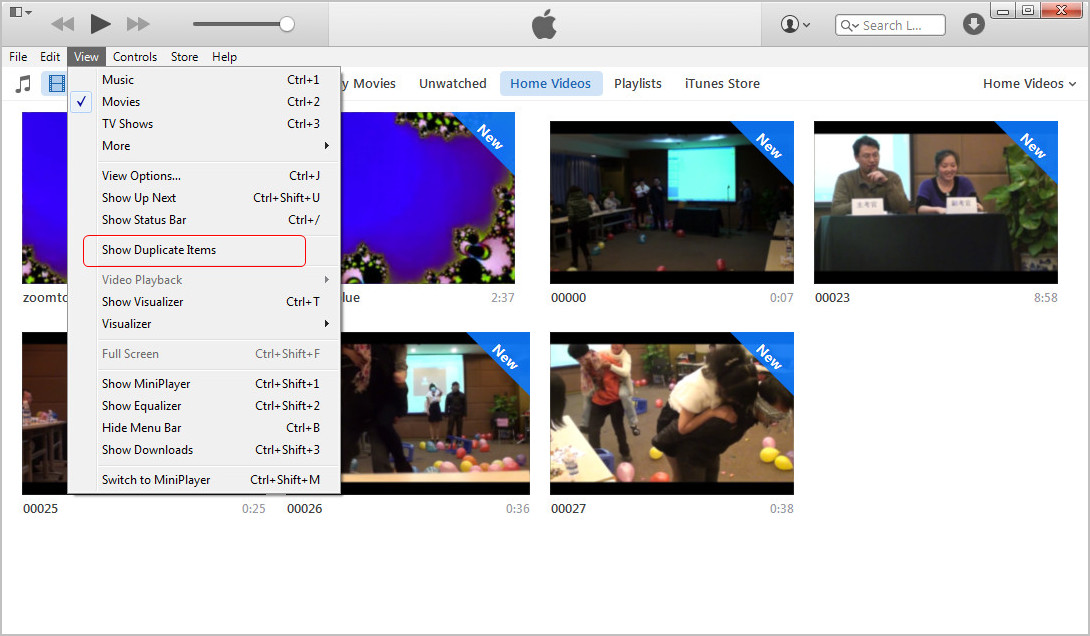
Task: Toggle Show MiniPlayer
Action: [x=204, y=384]
